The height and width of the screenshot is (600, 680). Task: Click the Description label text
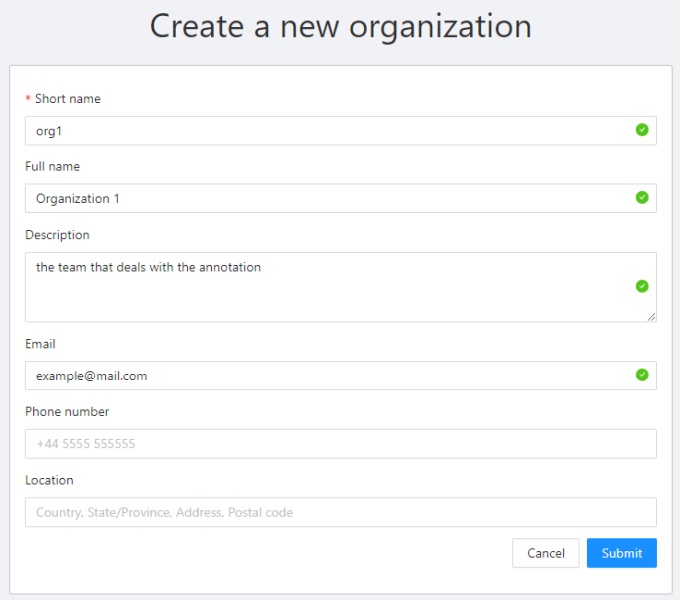(57, 235)
